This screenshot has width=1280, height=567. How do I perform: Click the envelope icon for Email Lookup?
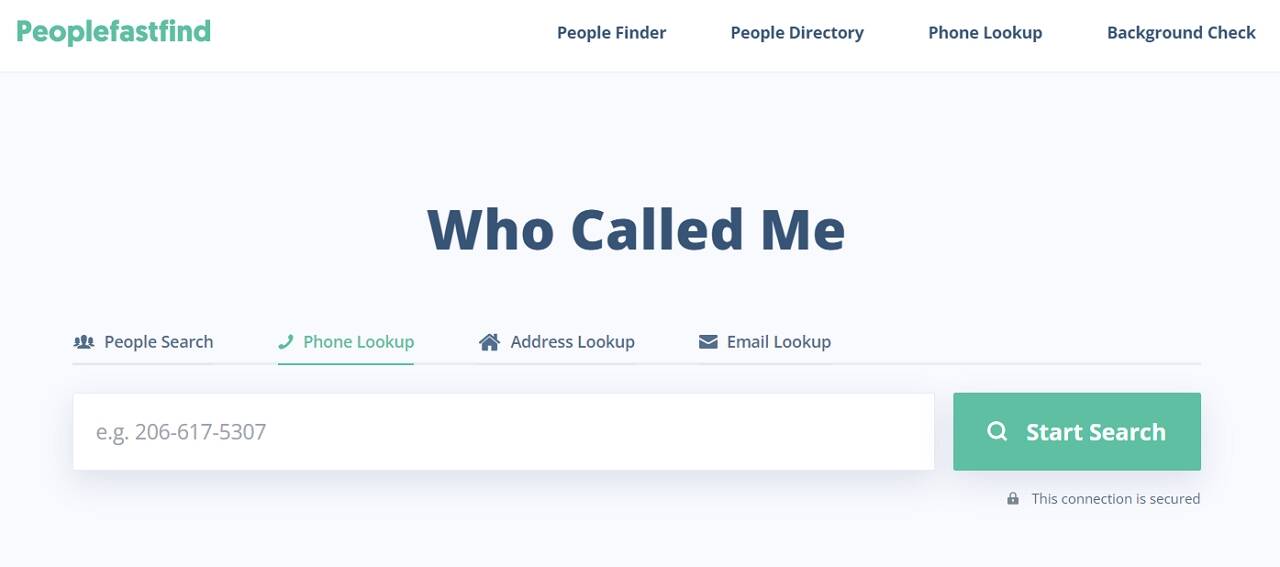coord(708,342)
